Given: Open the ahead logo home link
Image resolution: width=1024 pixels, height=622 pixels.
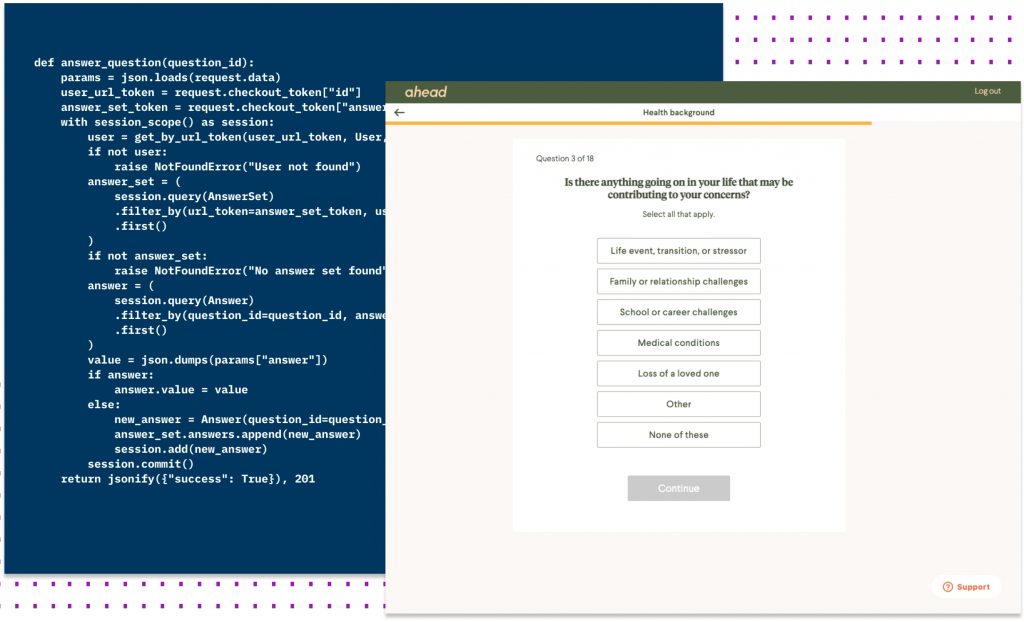Looking at the screenshot, I should [x=426, y=92].
